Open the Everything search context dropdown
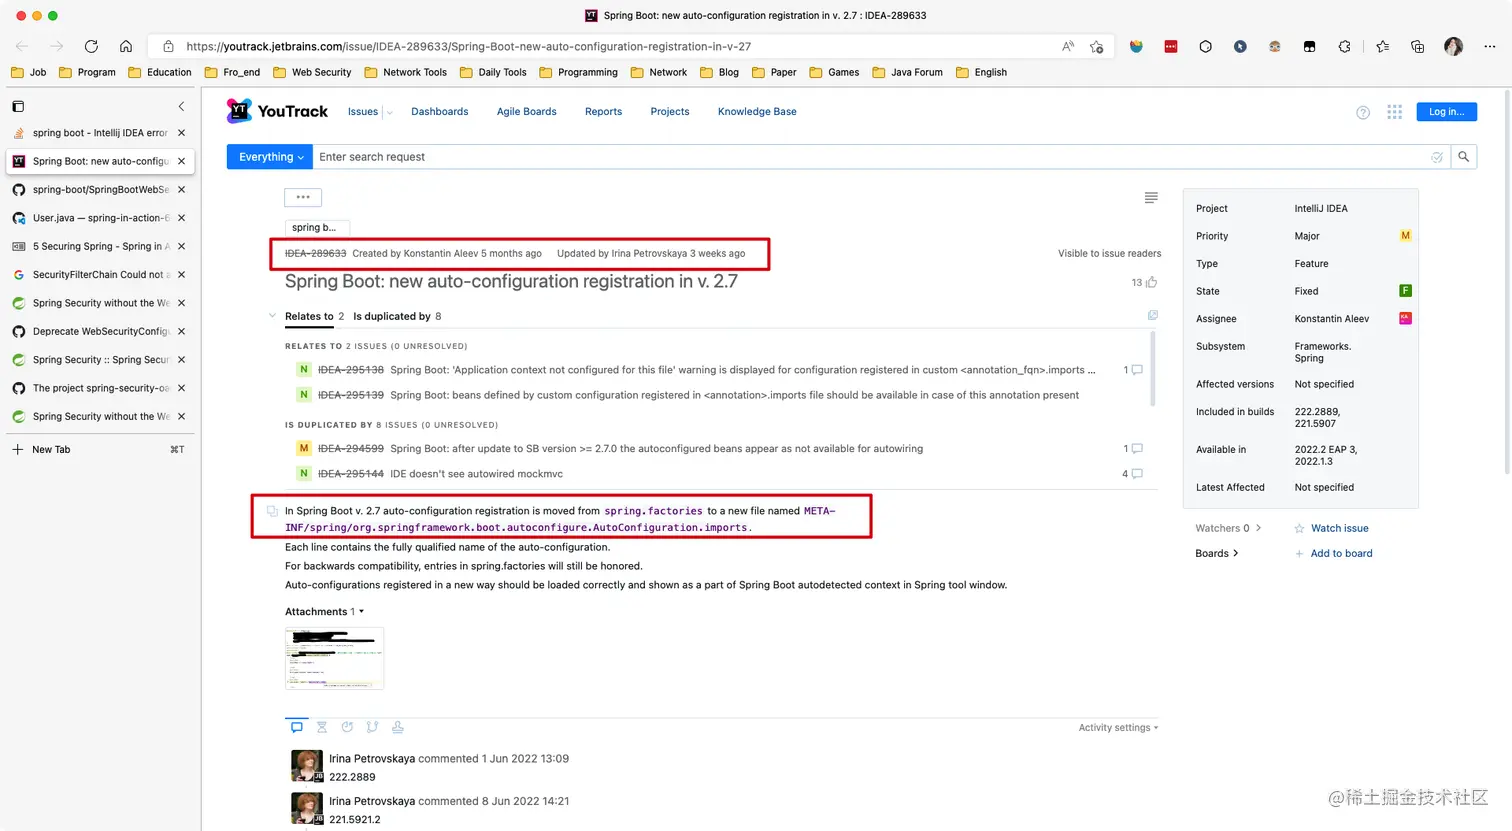Screen dimensions: 1512x831 pos(268,157)
